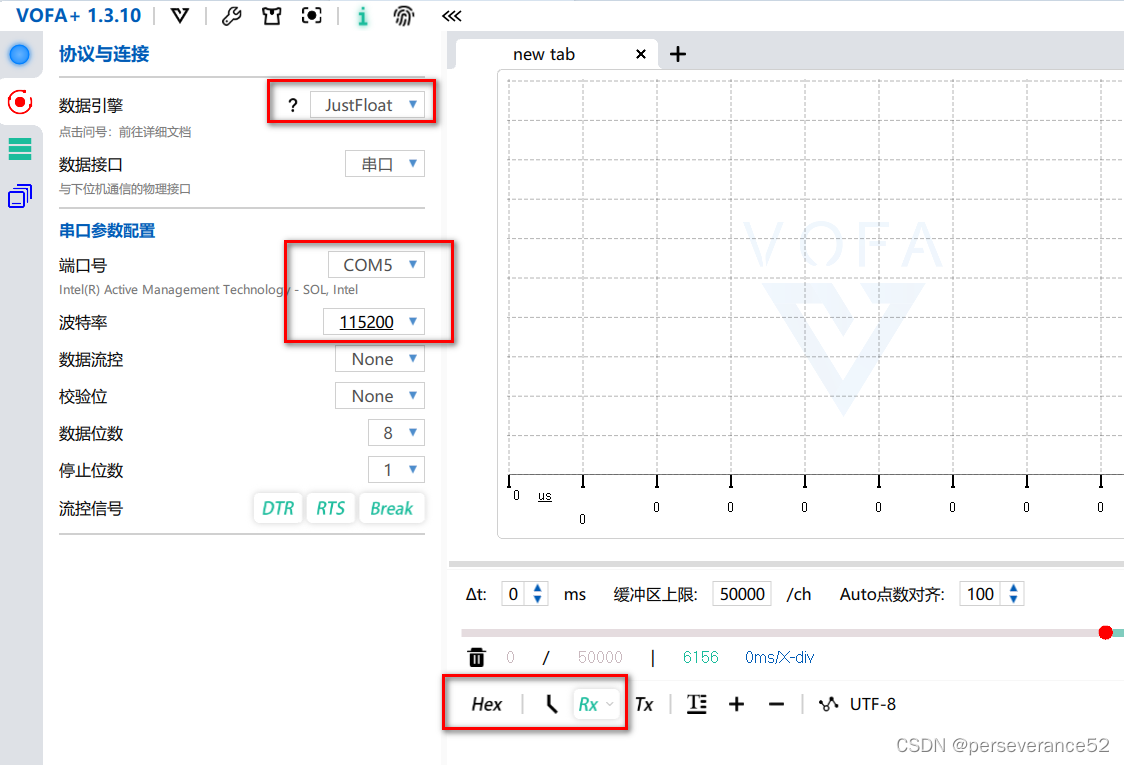Click the 0ms/X-div link below the chart

coord(779,657)
